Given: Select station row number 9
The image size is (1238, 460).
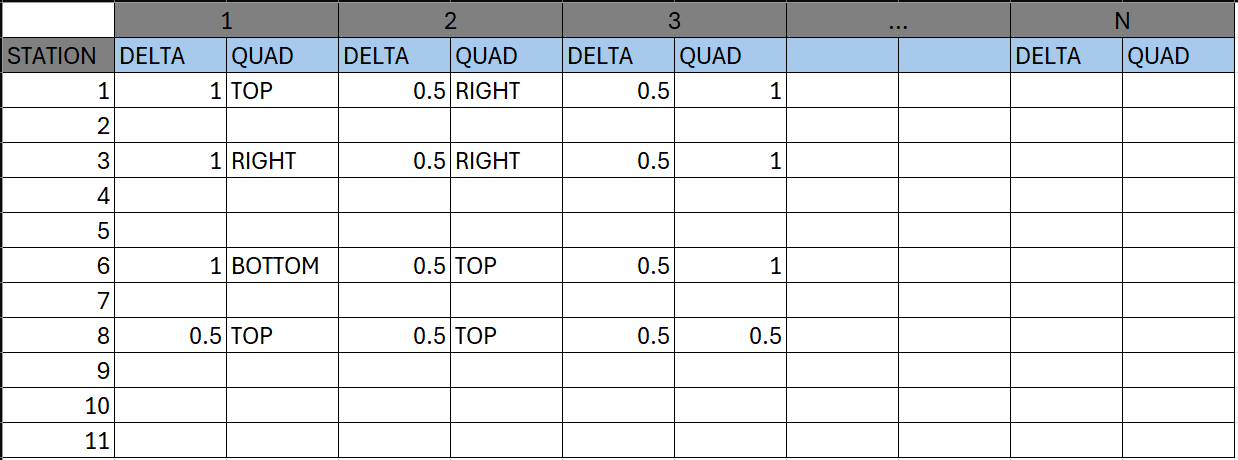Looking at the screenshot, I should pos(58,371).
